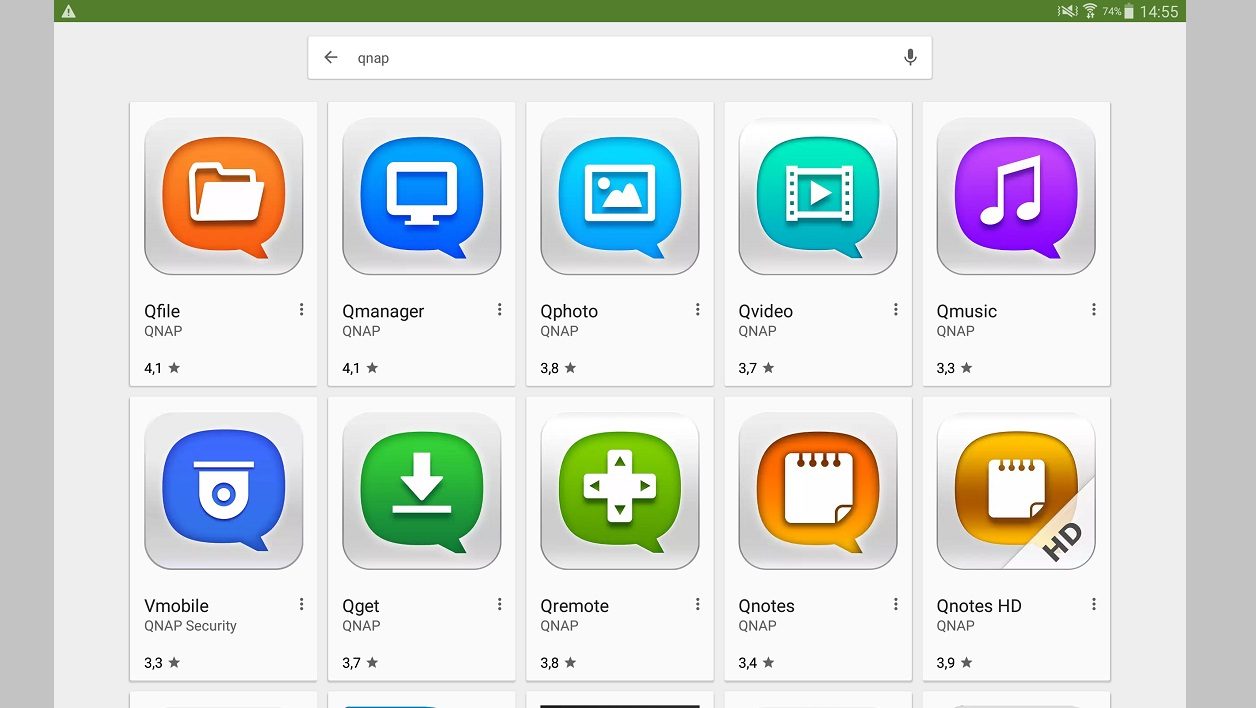
Task: Tap the muted sound icon in status bar
Action: pos(1067,11)
